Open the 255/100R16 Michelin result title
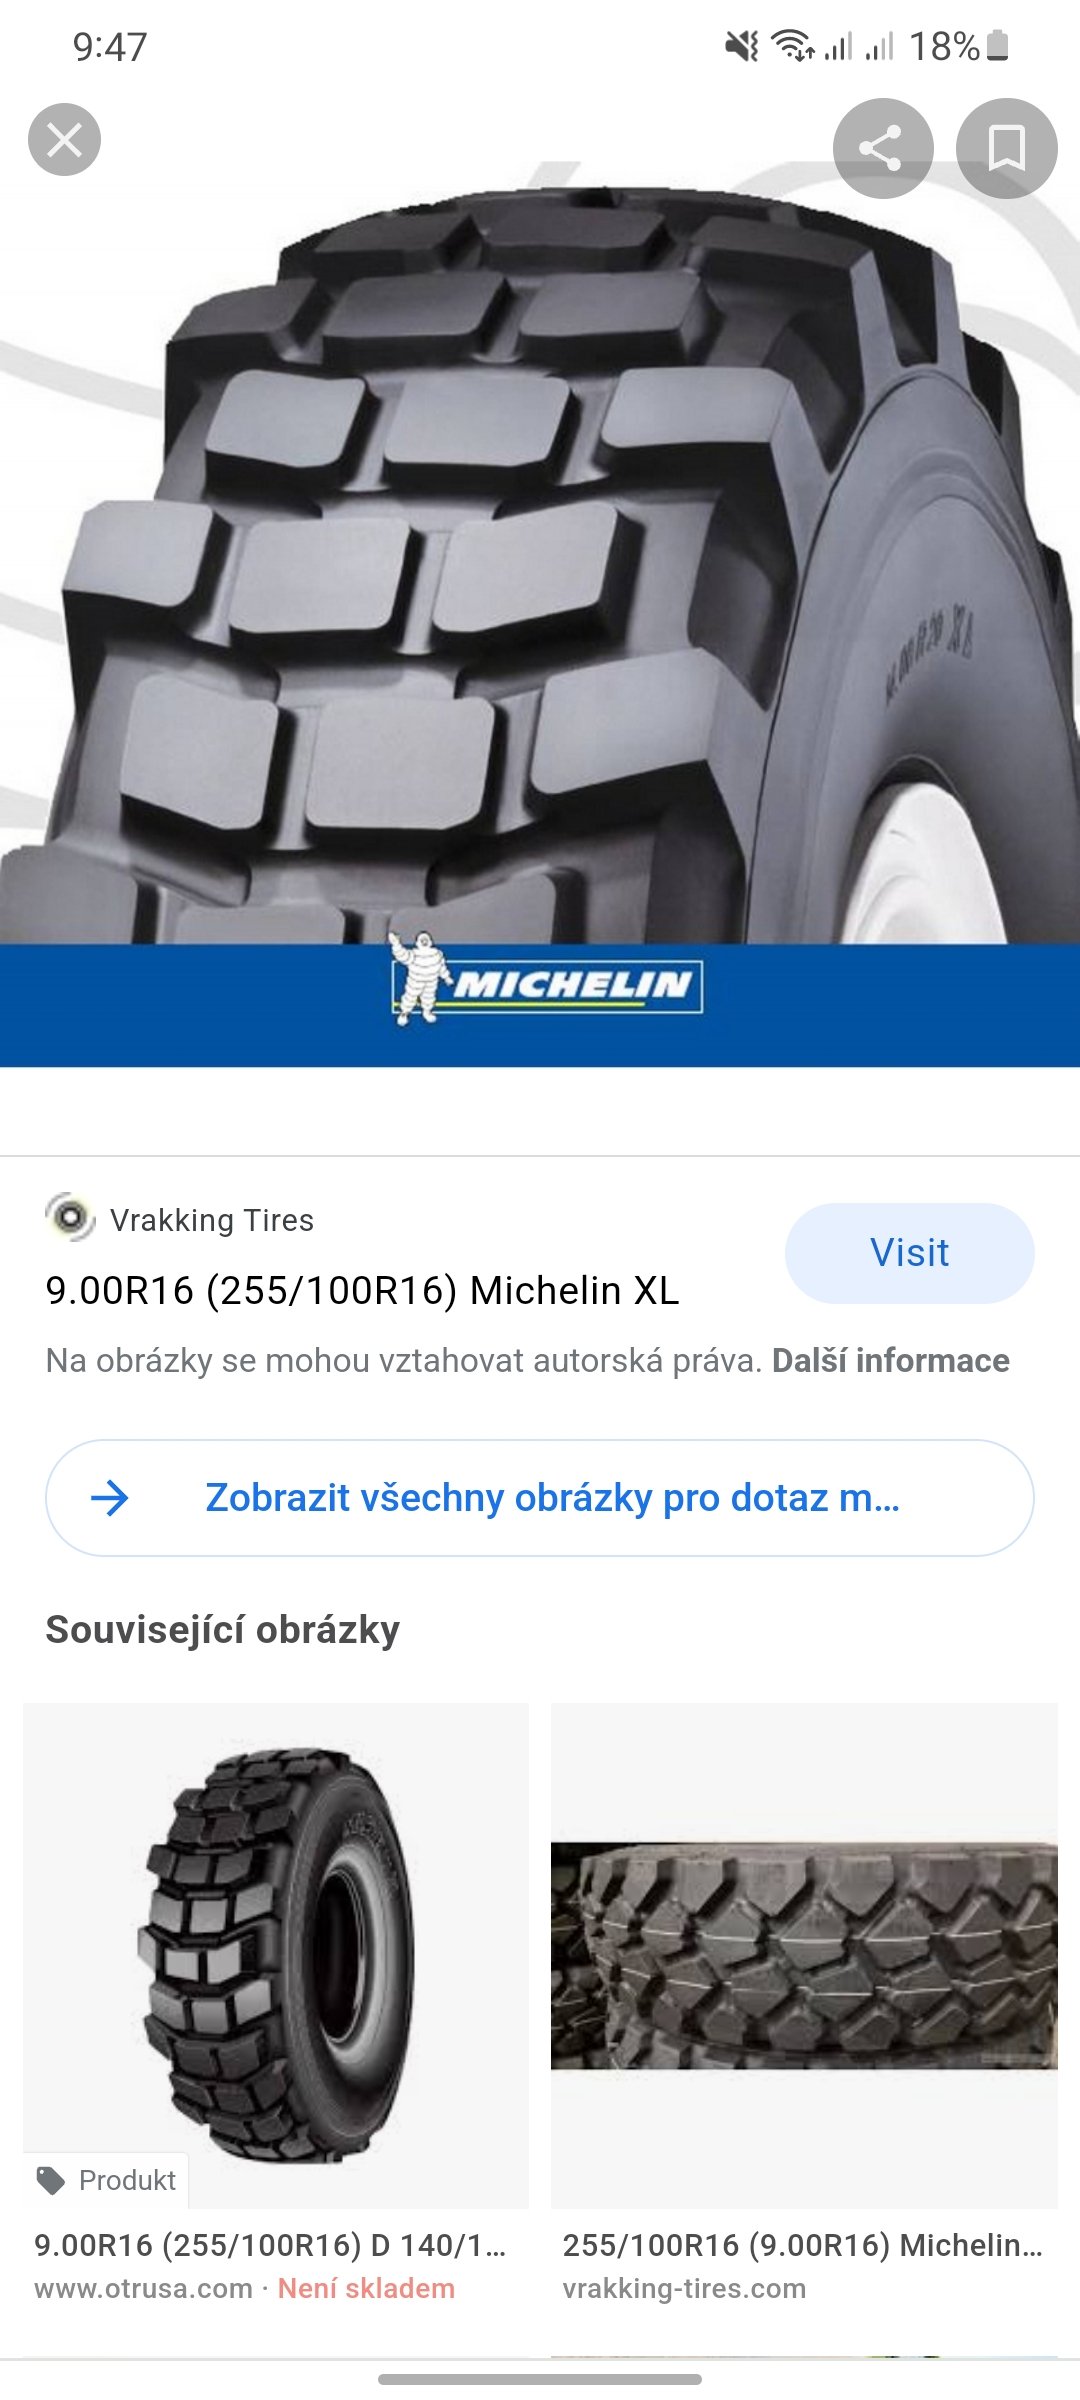 [x=803, y=2245]
